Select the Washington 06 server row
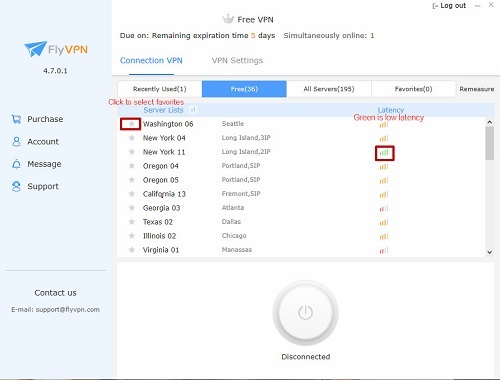Image resolution: width=500 pixels, height=380 pixels. (x=301, y=124)
